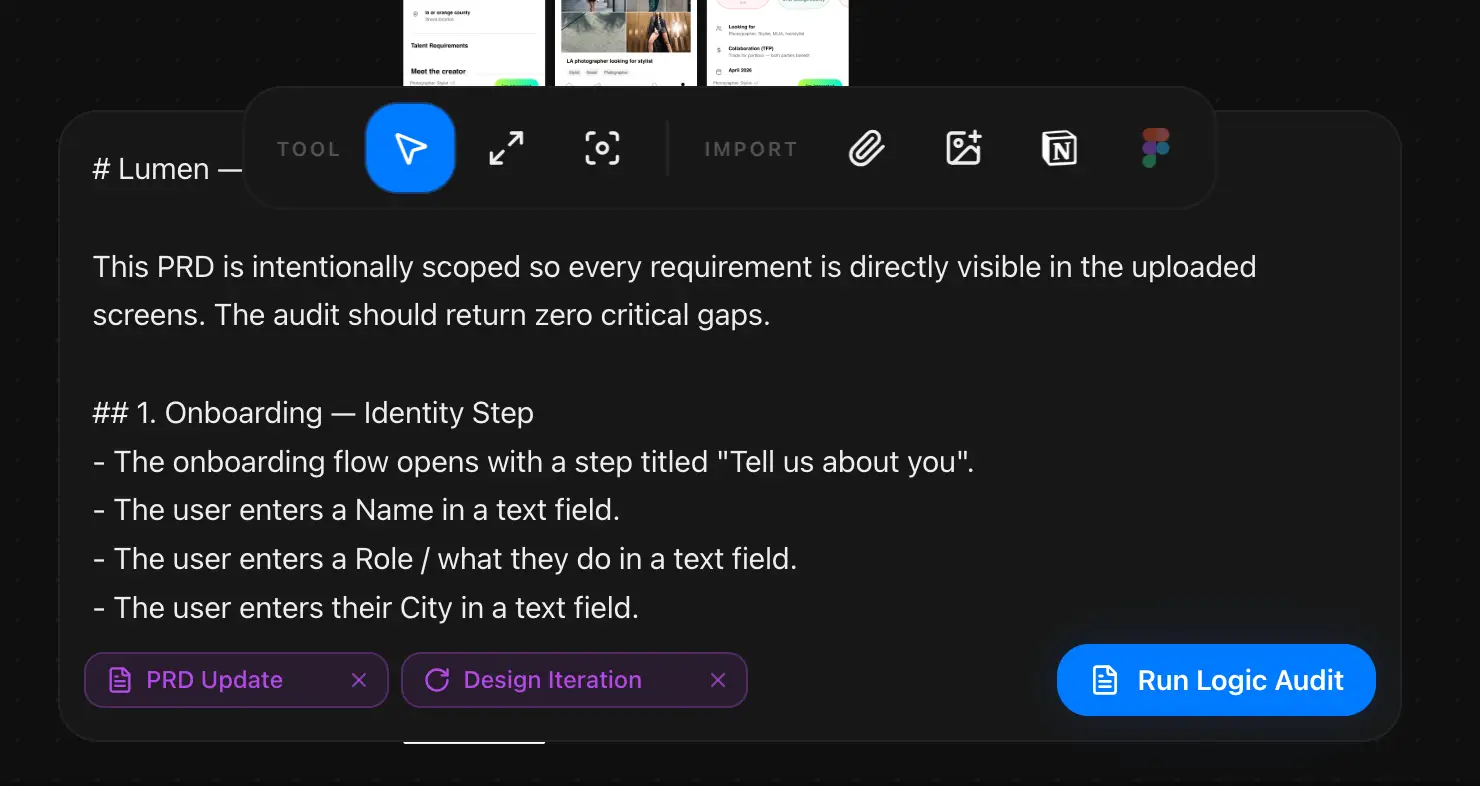Click the line 'The user enters their City'
This screenshot has height=786, width=1480.
click(x=365, y=607)
